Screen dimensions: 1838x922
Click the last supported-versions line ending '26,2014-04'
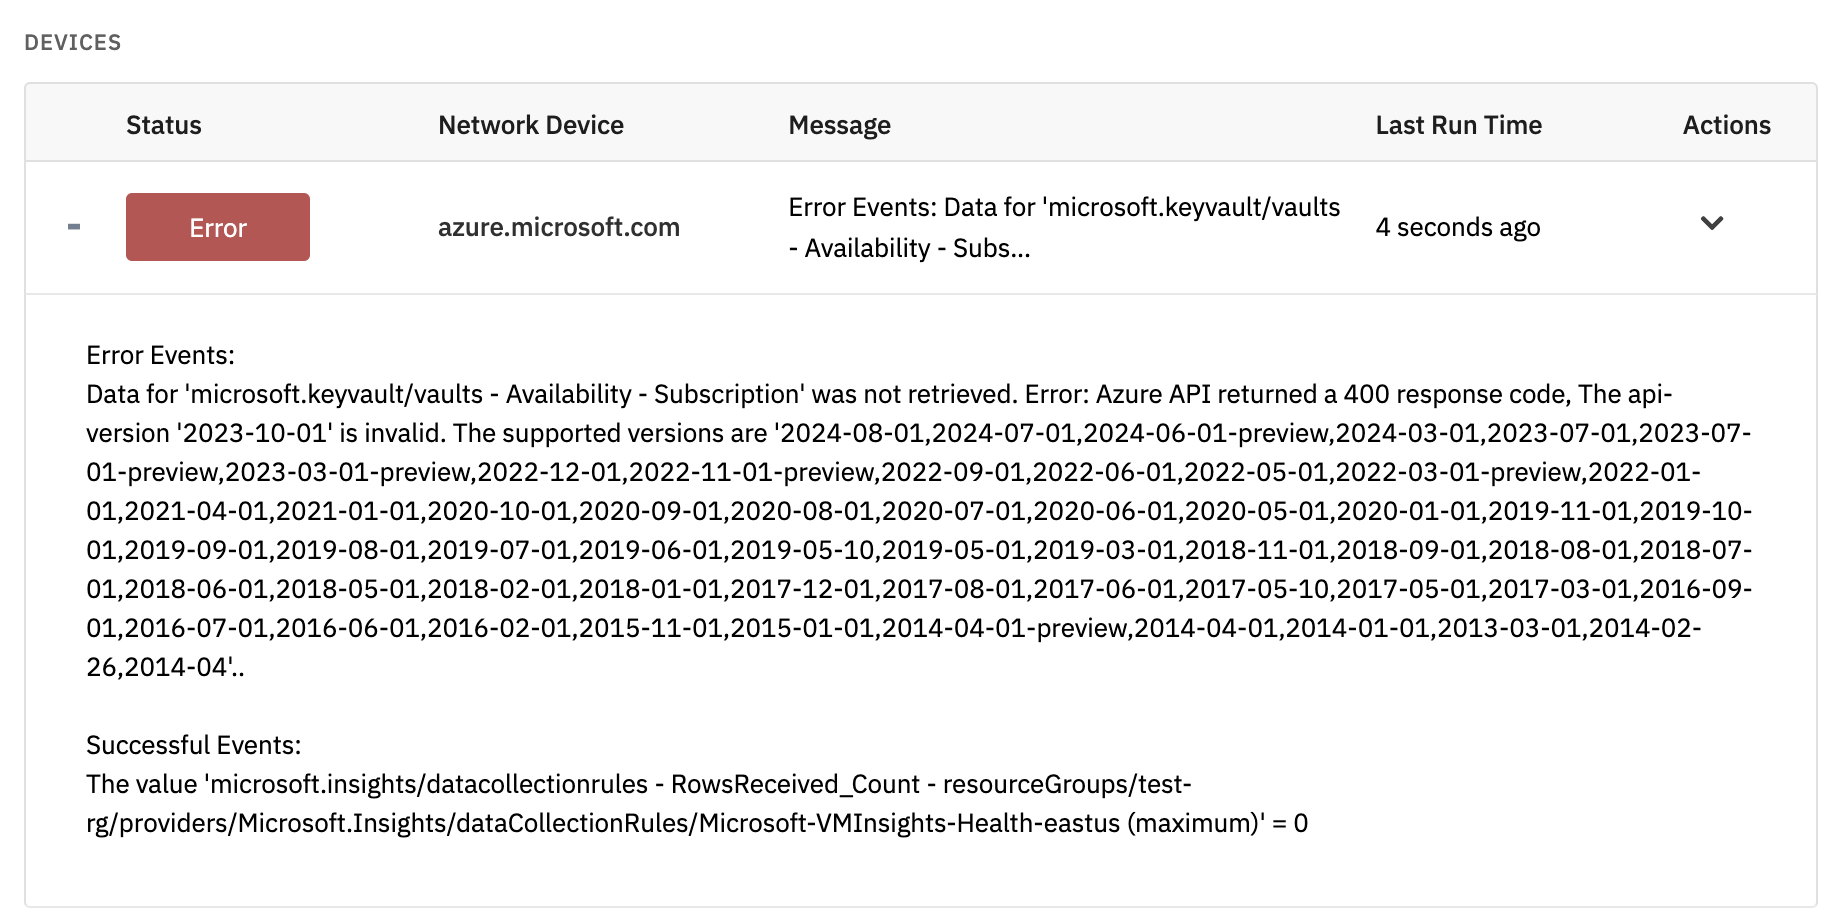[164, 667]
